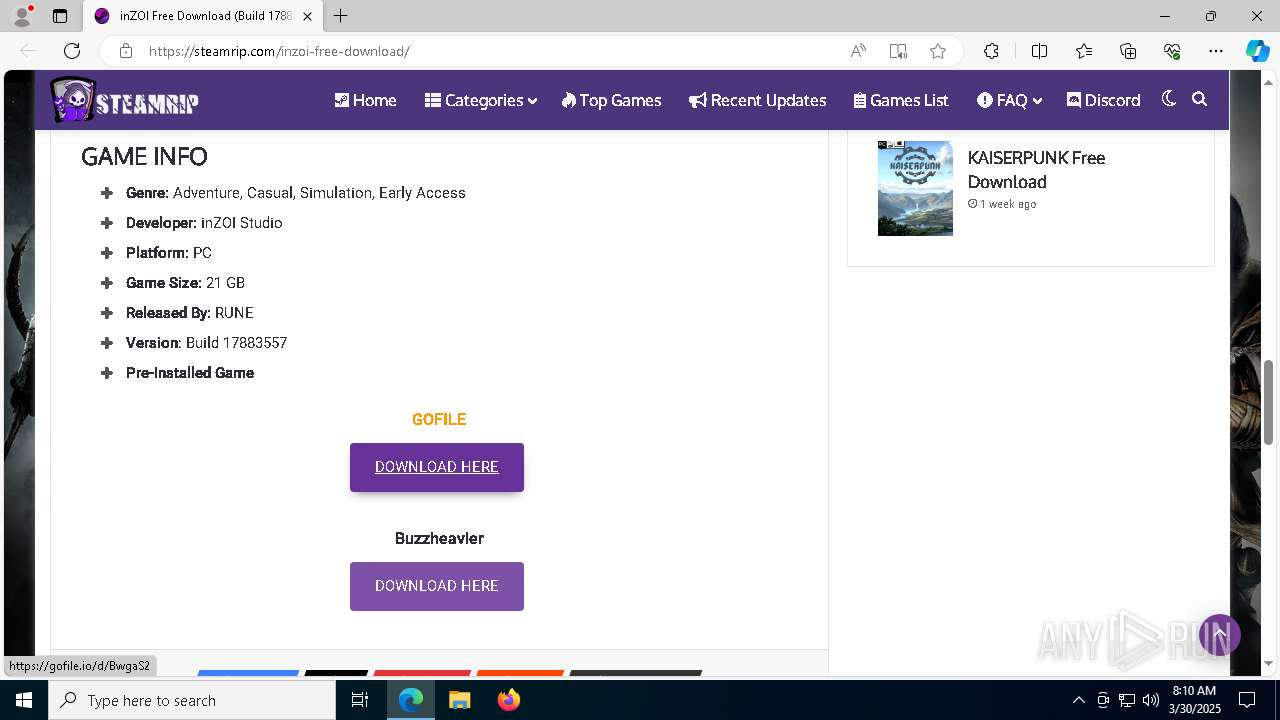The image size is (1280, 720).
Task: Click GOFILE Download Here button
Action: [437, 467]
